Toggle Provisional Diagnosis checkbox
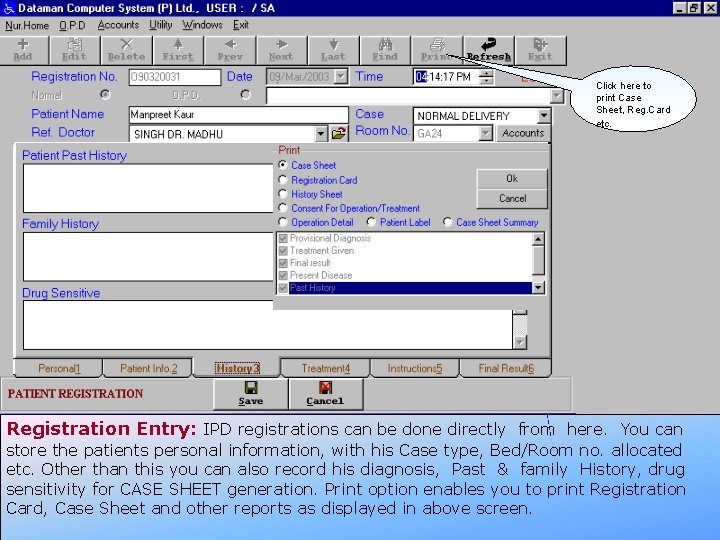 (283, 238)
